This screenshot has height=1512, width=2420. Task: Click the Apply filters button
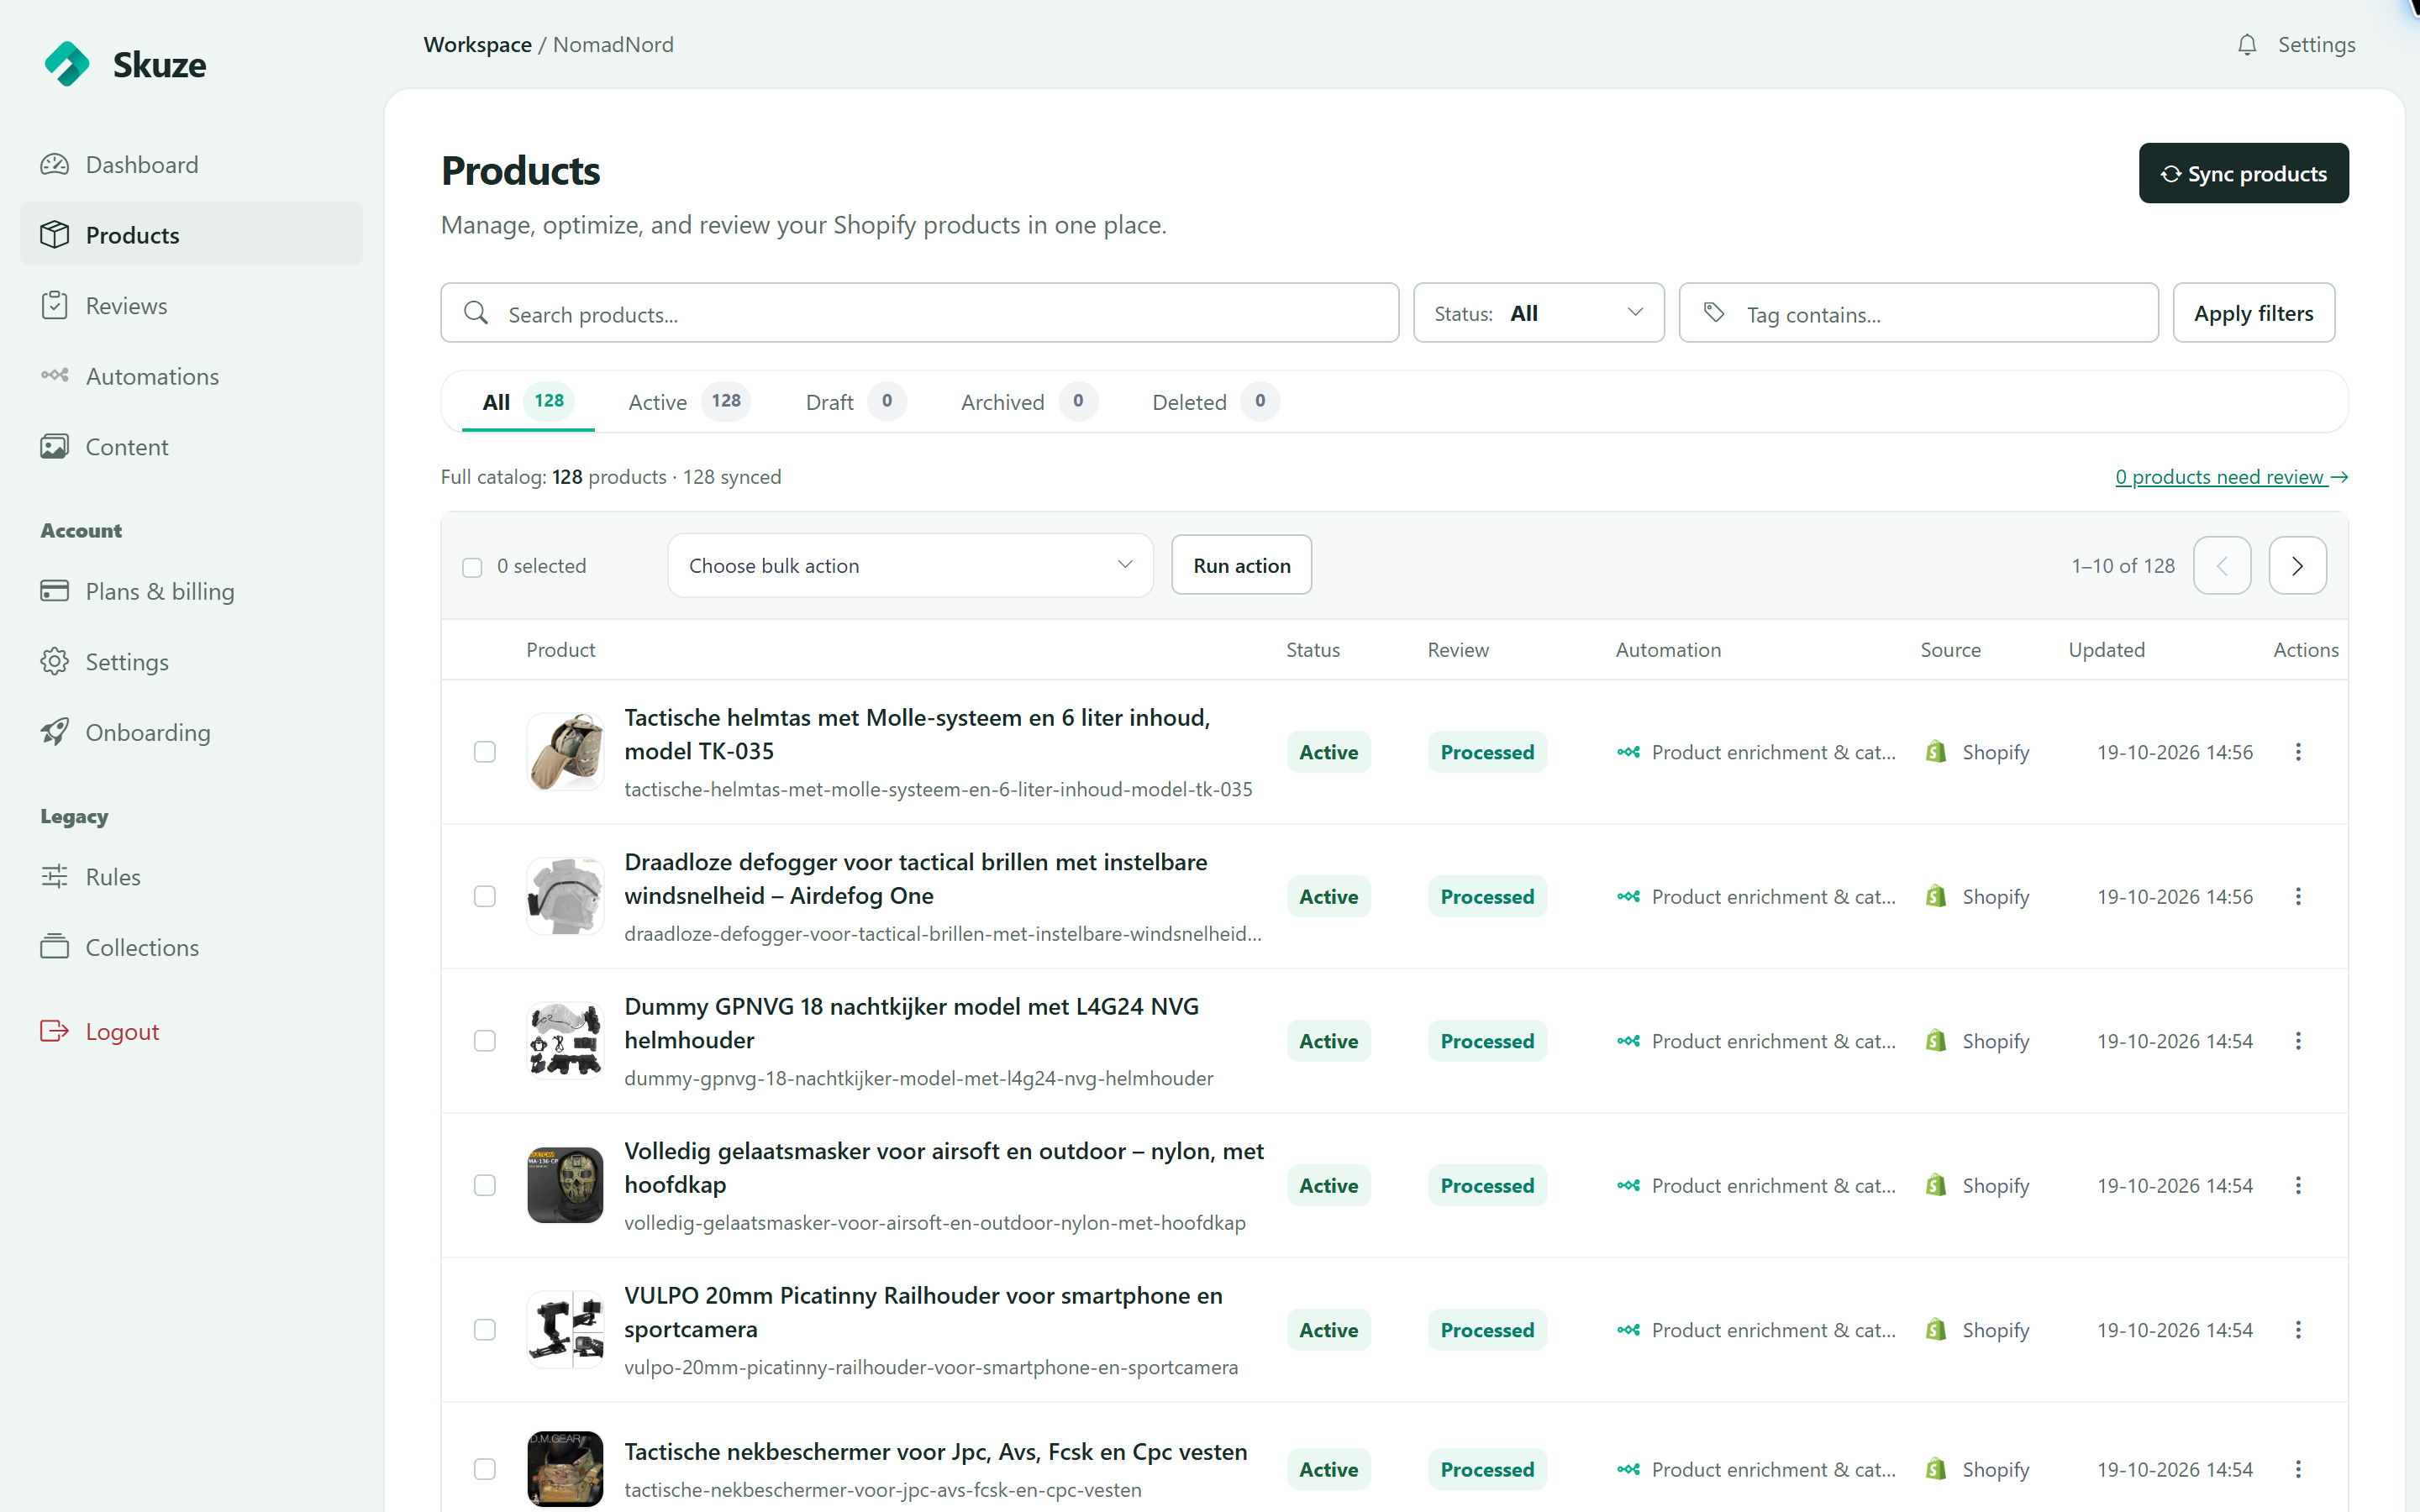click(x=2253, y=313)
